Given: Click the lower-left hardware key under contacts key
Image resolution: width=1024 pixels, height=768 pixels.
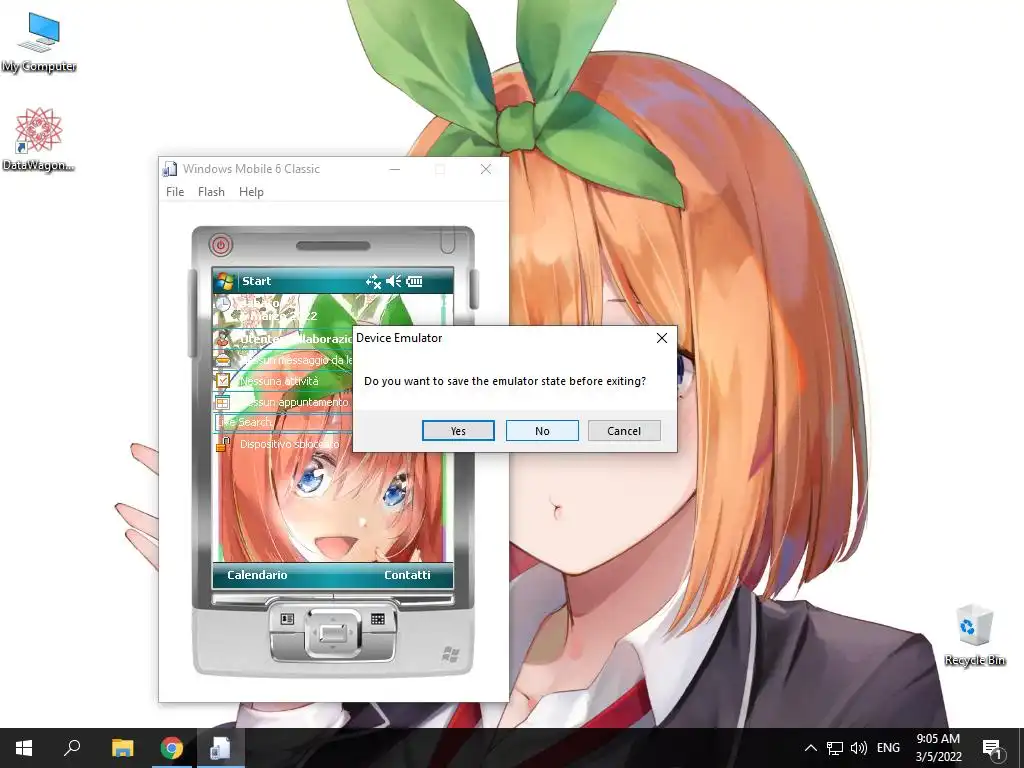Looking at the screenshot, I should [x=287, y=645].
